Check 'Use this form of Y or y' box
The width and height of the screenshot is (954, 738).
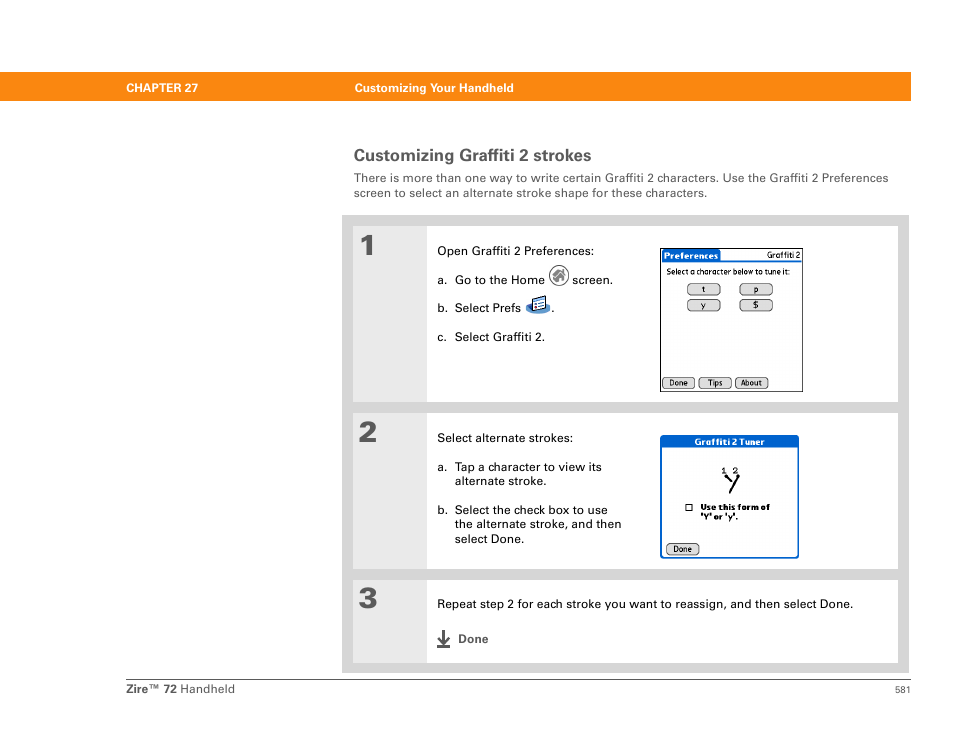689,507
